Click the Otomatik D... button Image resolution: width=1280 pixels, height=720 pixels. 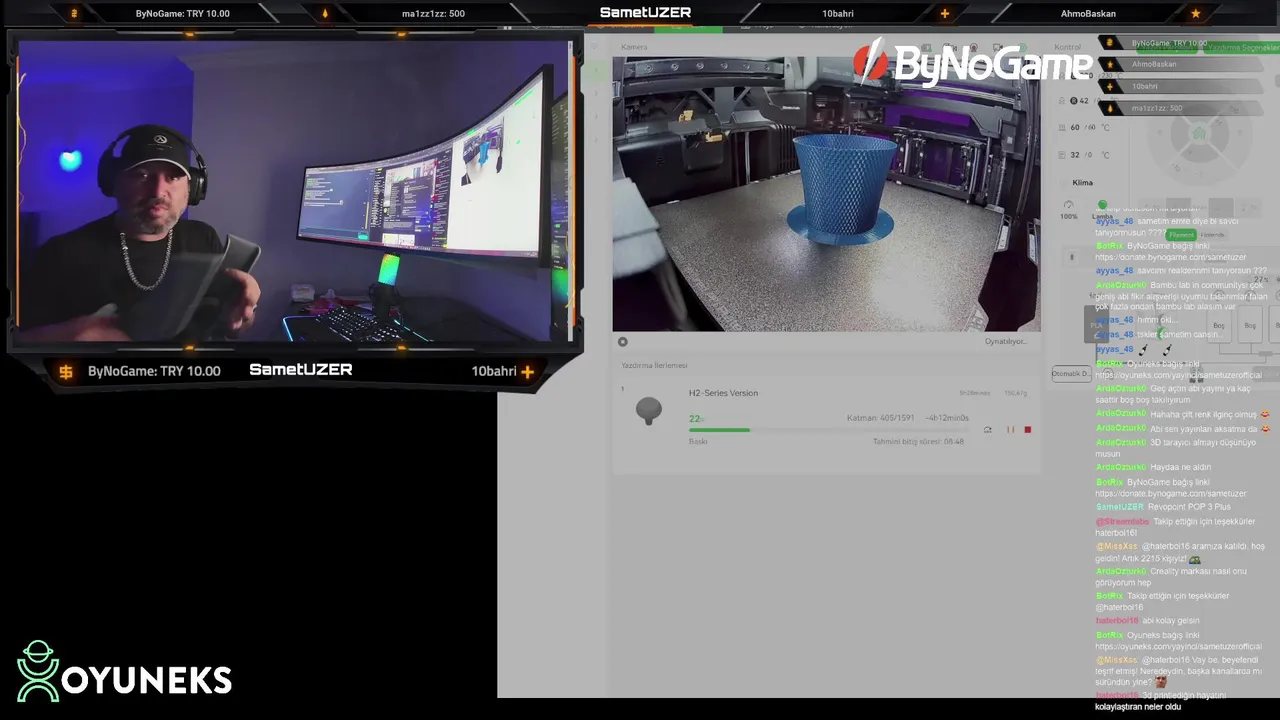pos(1070,373)
